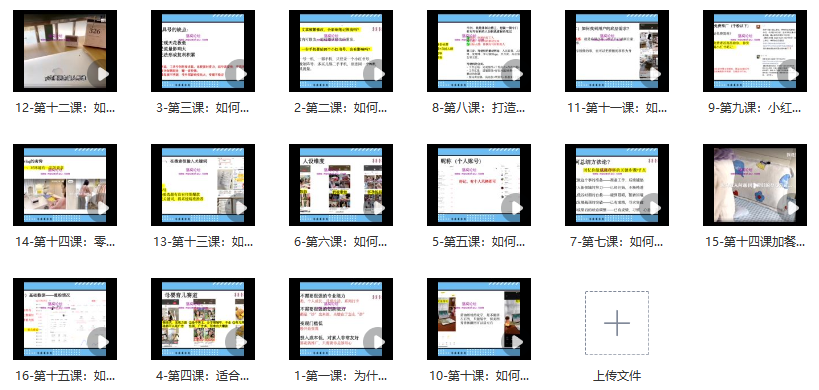Screen dimensions: 819x390
Task: Select the file name 16-第十五课：如...
Action: (65, 376)
